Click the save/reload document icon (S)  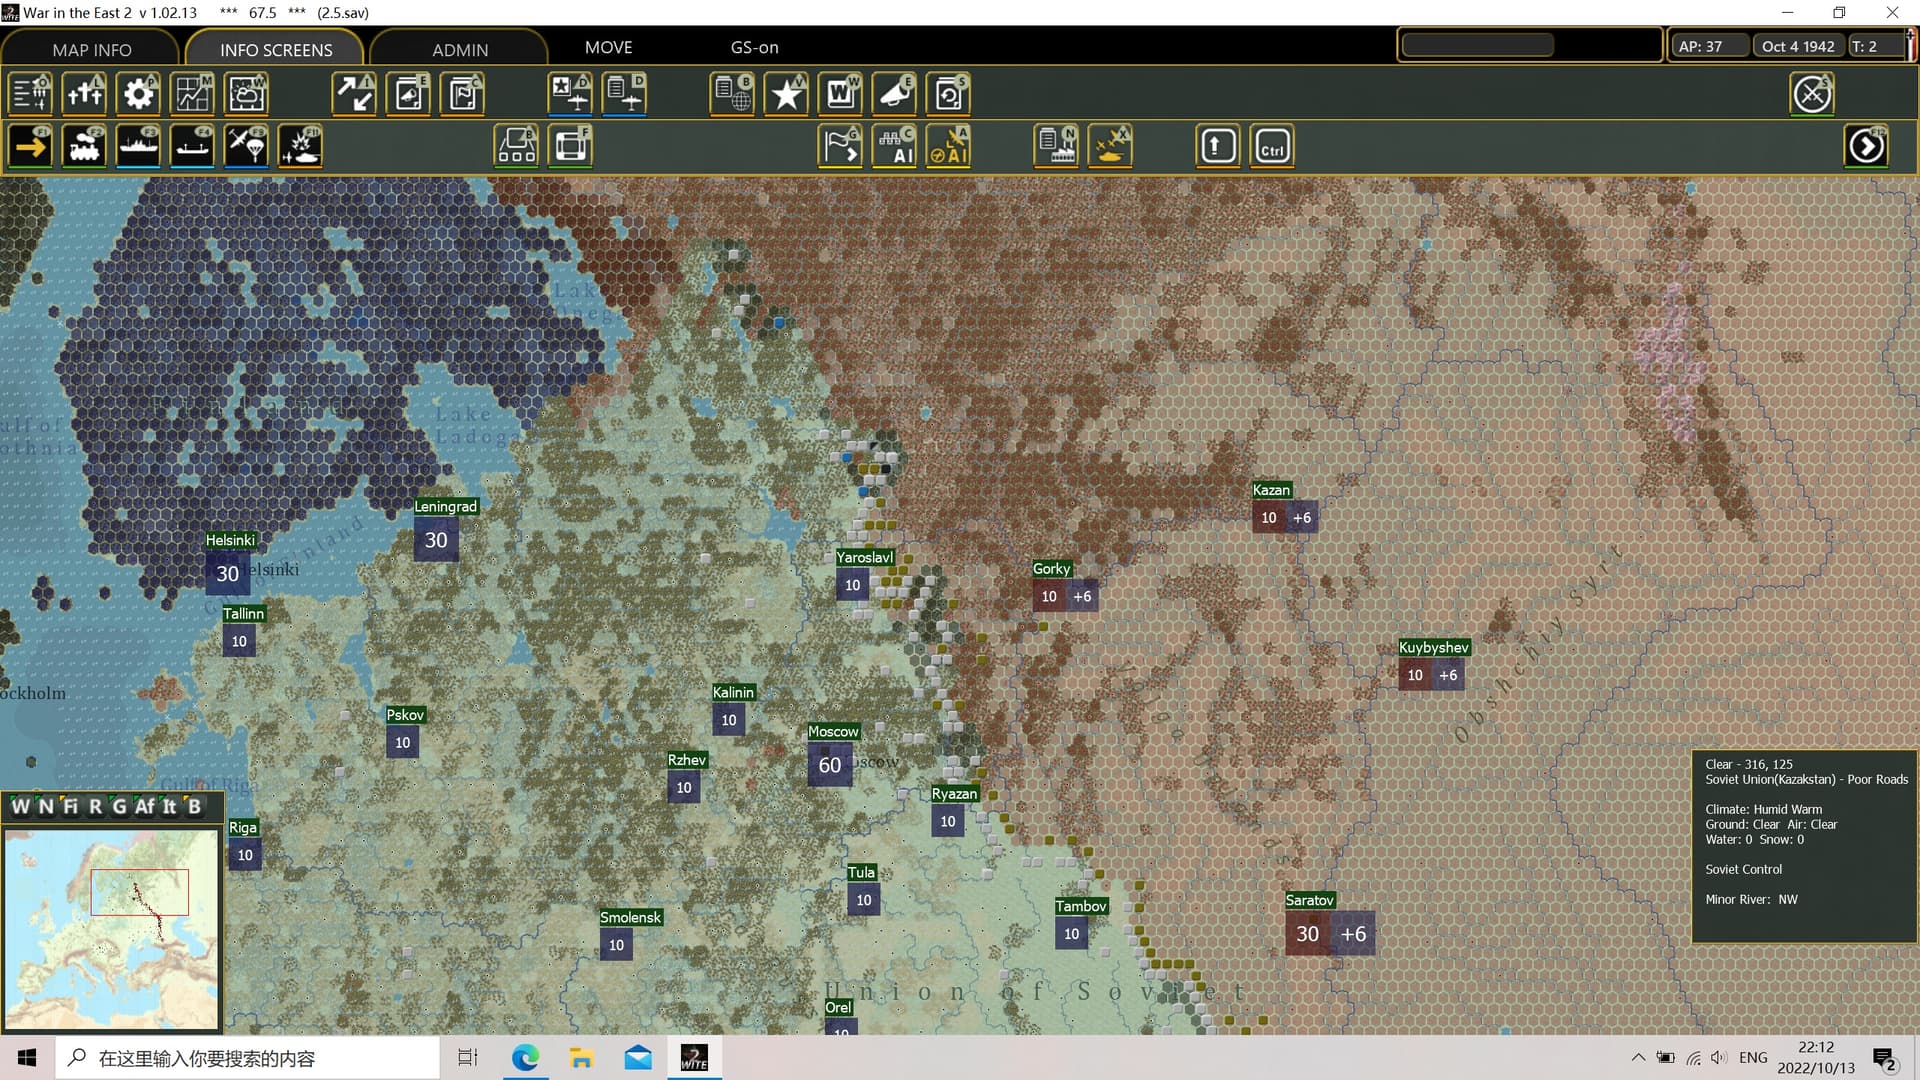(x=949, y=94)
